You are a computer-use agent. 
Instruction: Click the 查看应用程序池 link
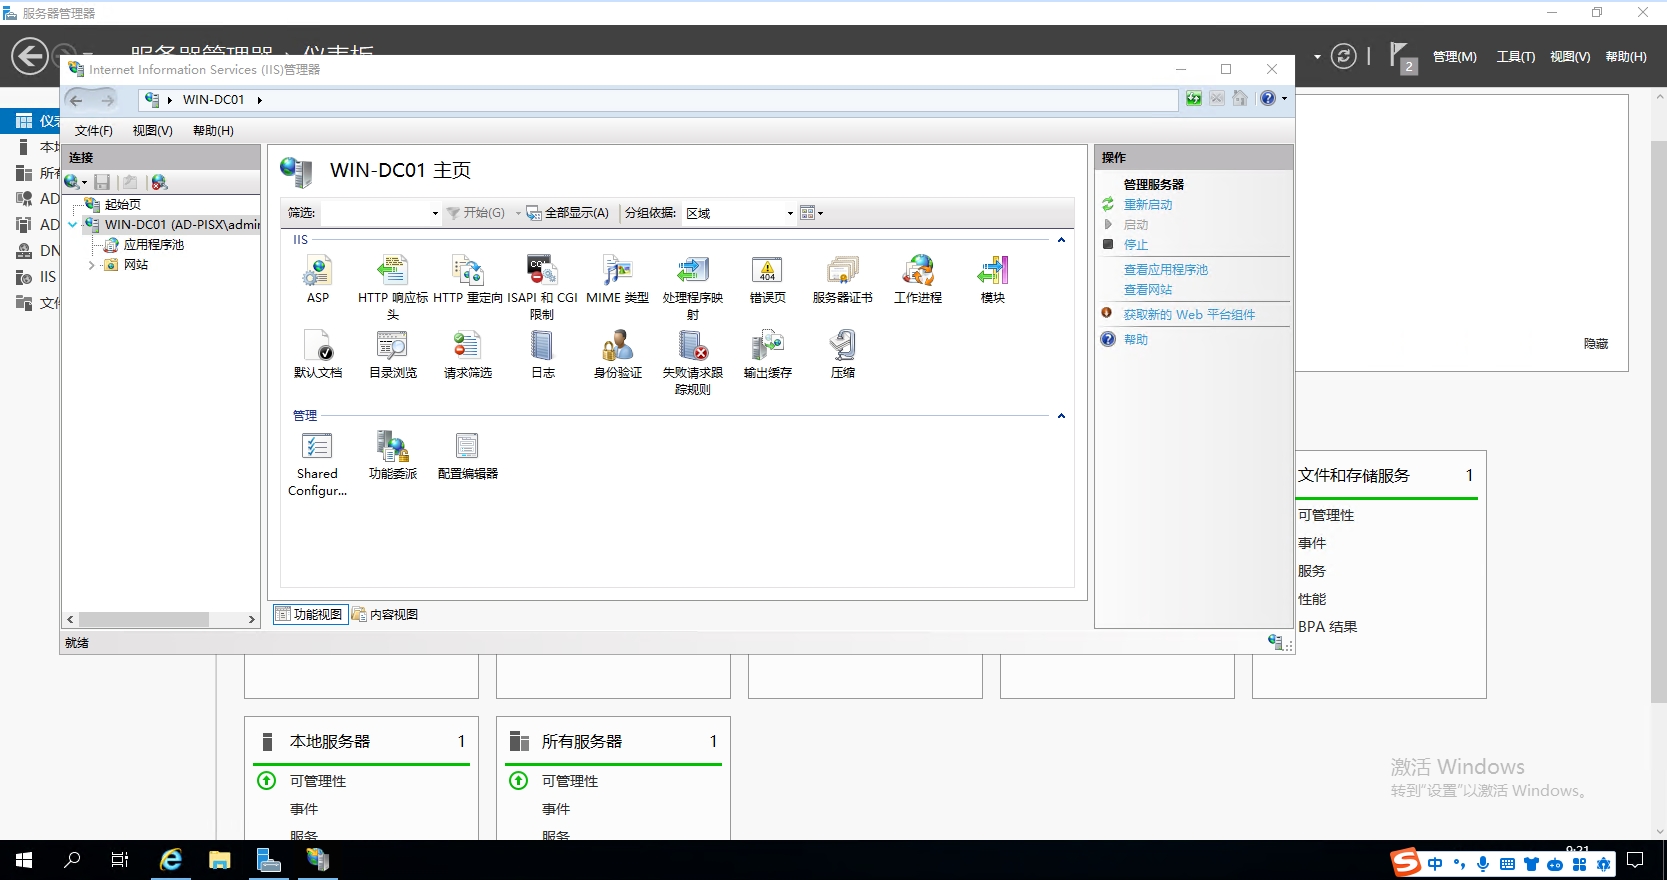[1165, 270]
